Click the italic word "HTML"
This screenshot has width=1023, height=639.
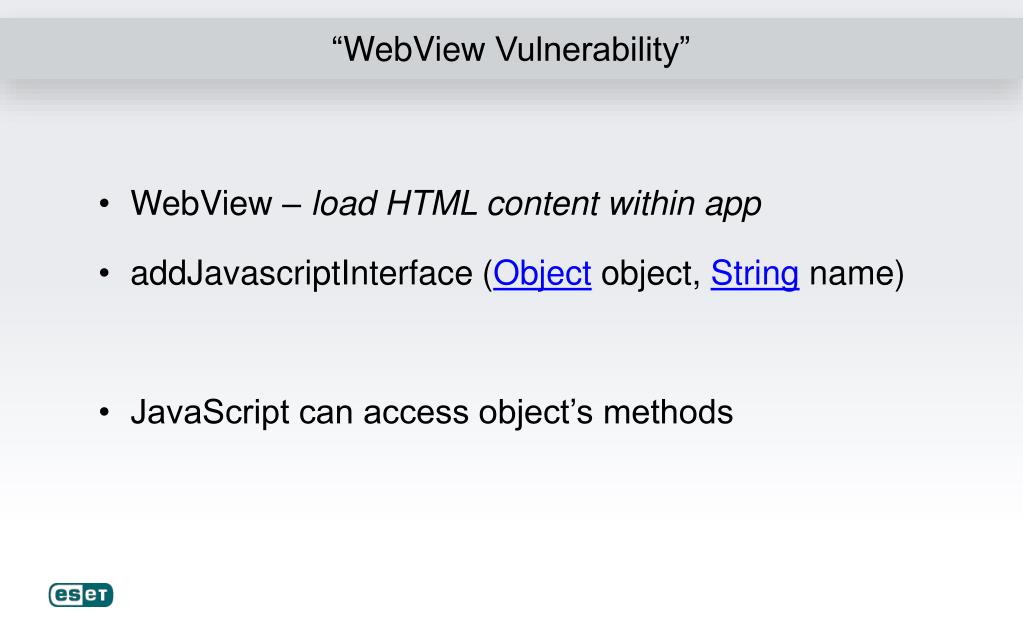431,203
